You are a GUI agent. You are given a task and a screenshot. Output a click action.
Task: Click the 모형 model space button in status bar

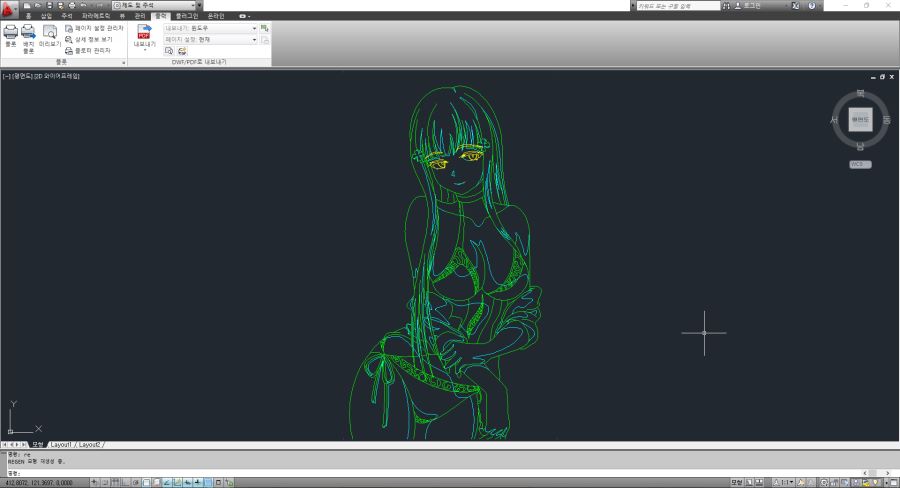point(736,482)
